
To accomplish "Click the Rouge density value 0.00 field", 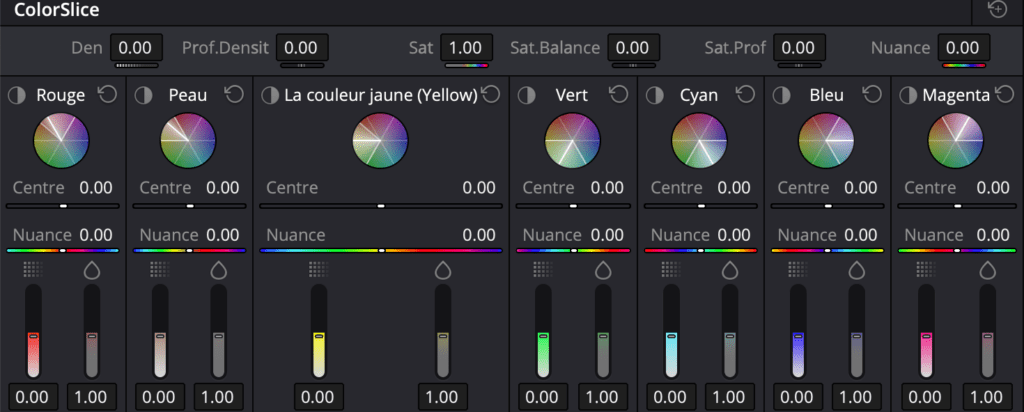I will click(x=33, y=397).
